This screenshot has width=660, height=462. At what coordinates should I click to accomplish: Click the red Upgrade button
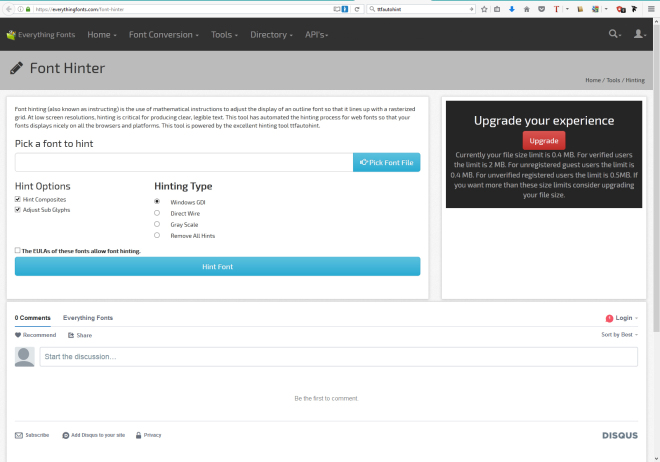[x=544, y=141]
